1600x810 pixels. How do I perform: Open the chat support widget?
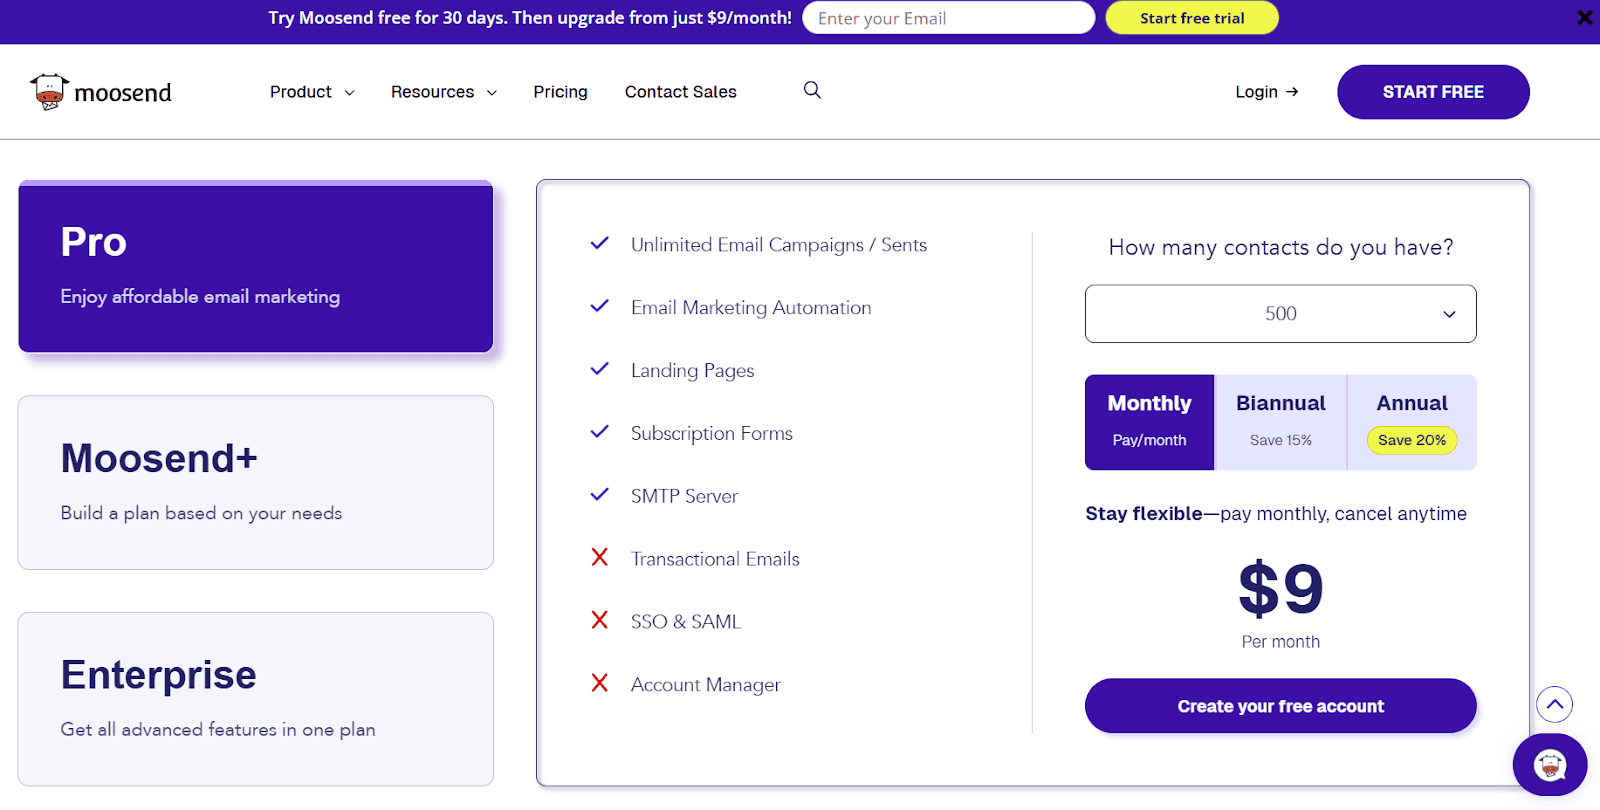pyautogui.click(x=1550, y=765)
